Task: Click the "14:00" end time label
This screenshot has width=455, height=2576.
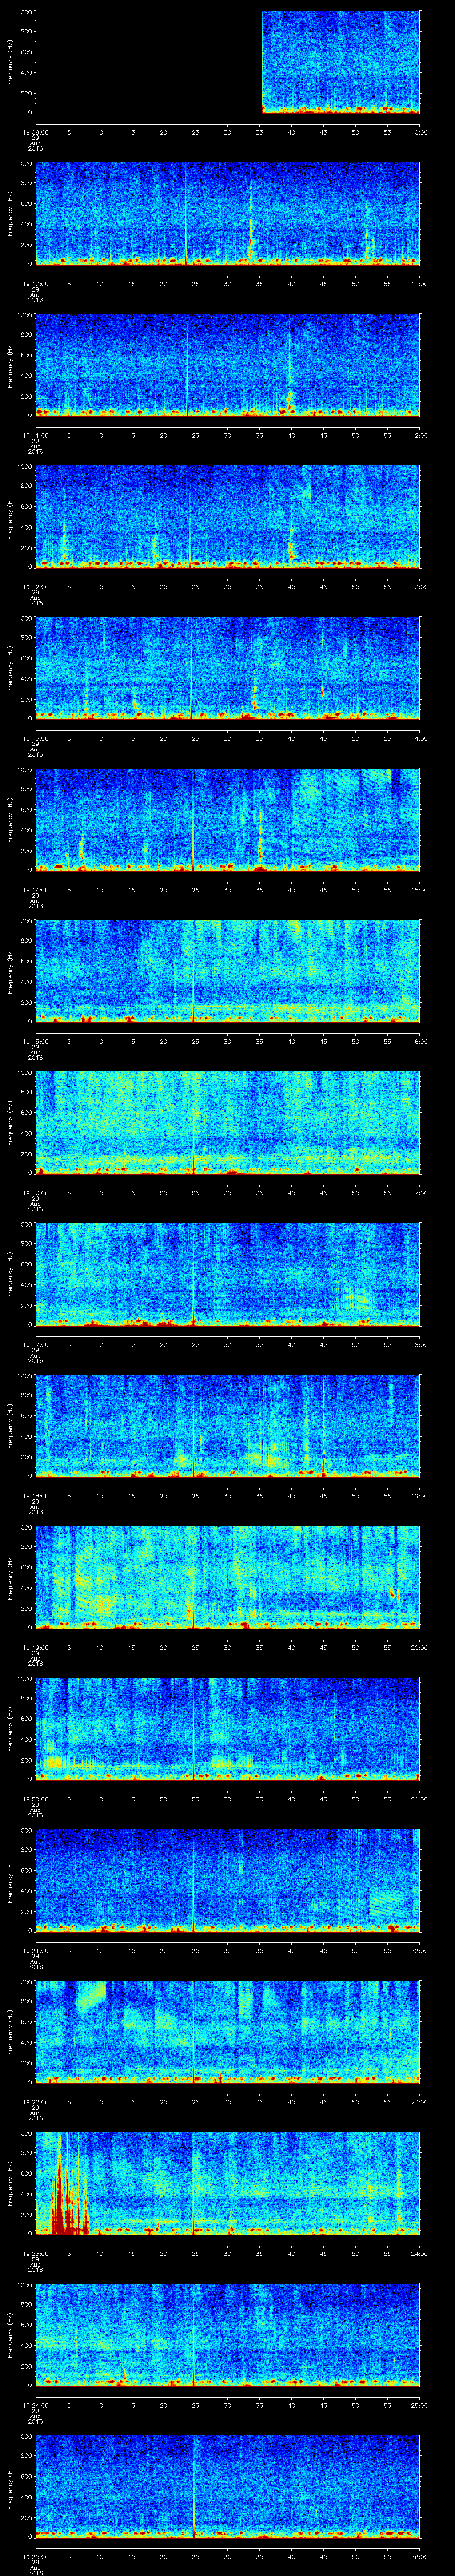Action: 419,738
